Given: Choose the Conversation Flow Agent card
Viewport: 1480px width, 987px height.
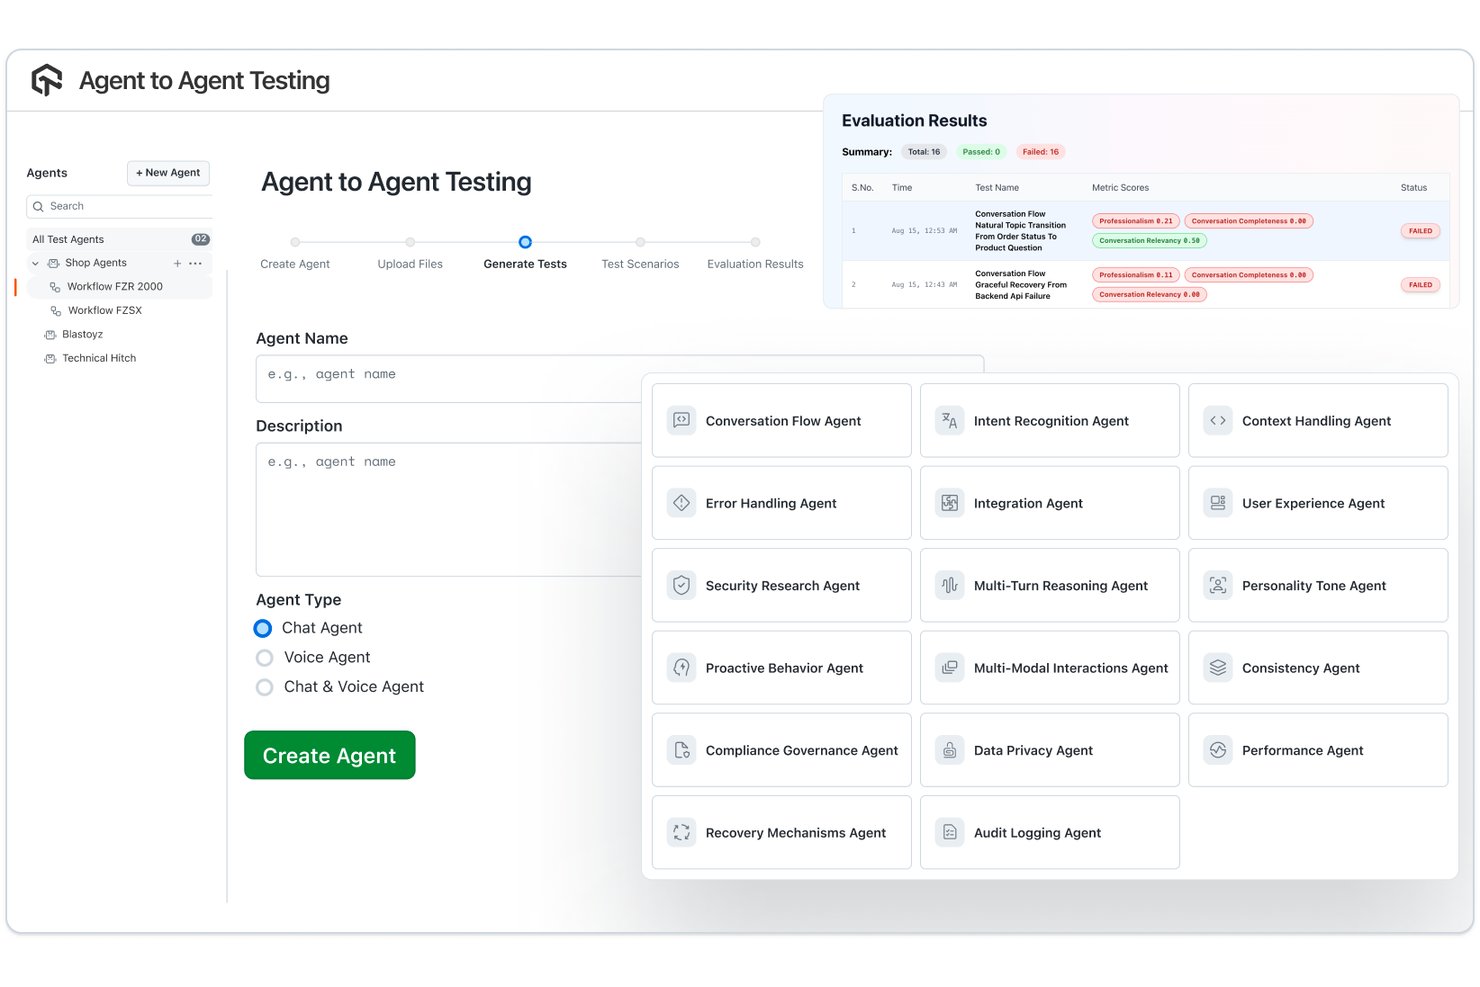Looking at the screenshot, I should [782, 421].
